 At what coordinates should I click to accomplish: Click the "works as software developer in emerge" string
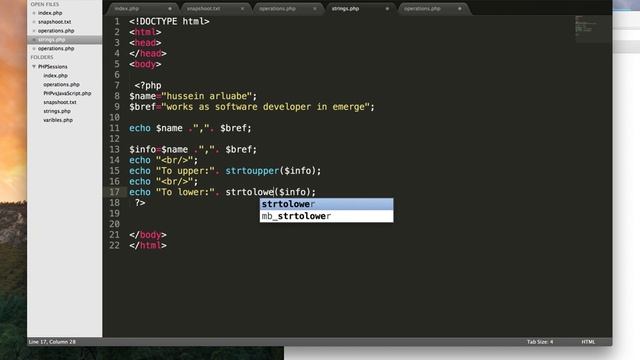(x=265, y=107)
